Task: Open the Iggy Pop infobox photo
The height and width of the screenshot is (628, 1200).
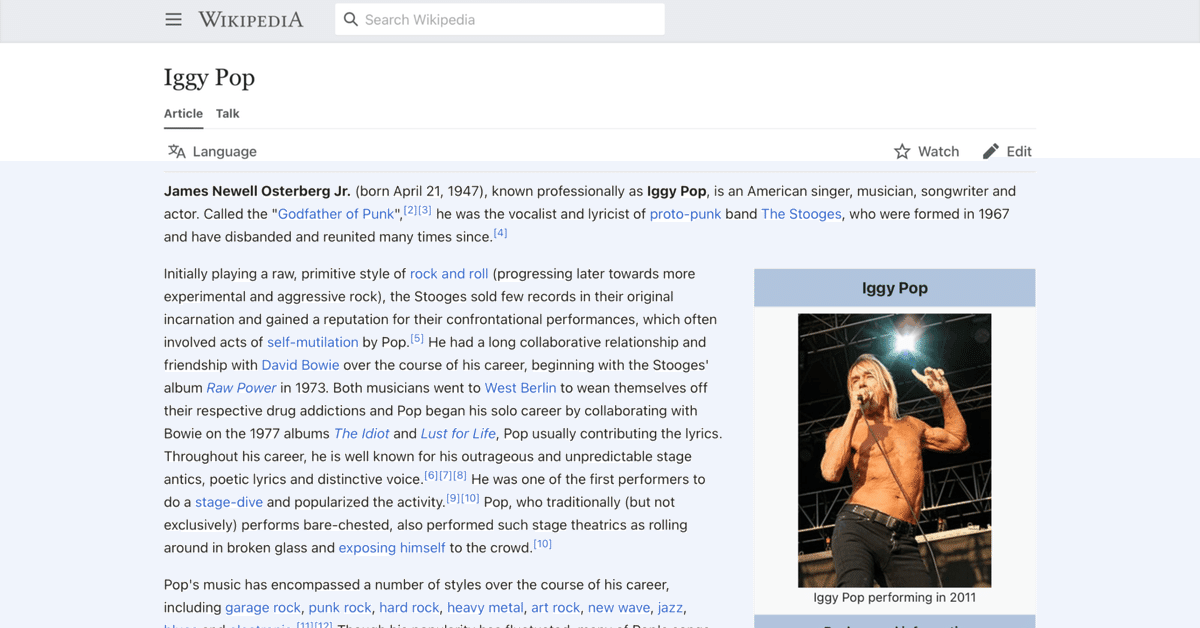Action: click(x=895, y=450)
